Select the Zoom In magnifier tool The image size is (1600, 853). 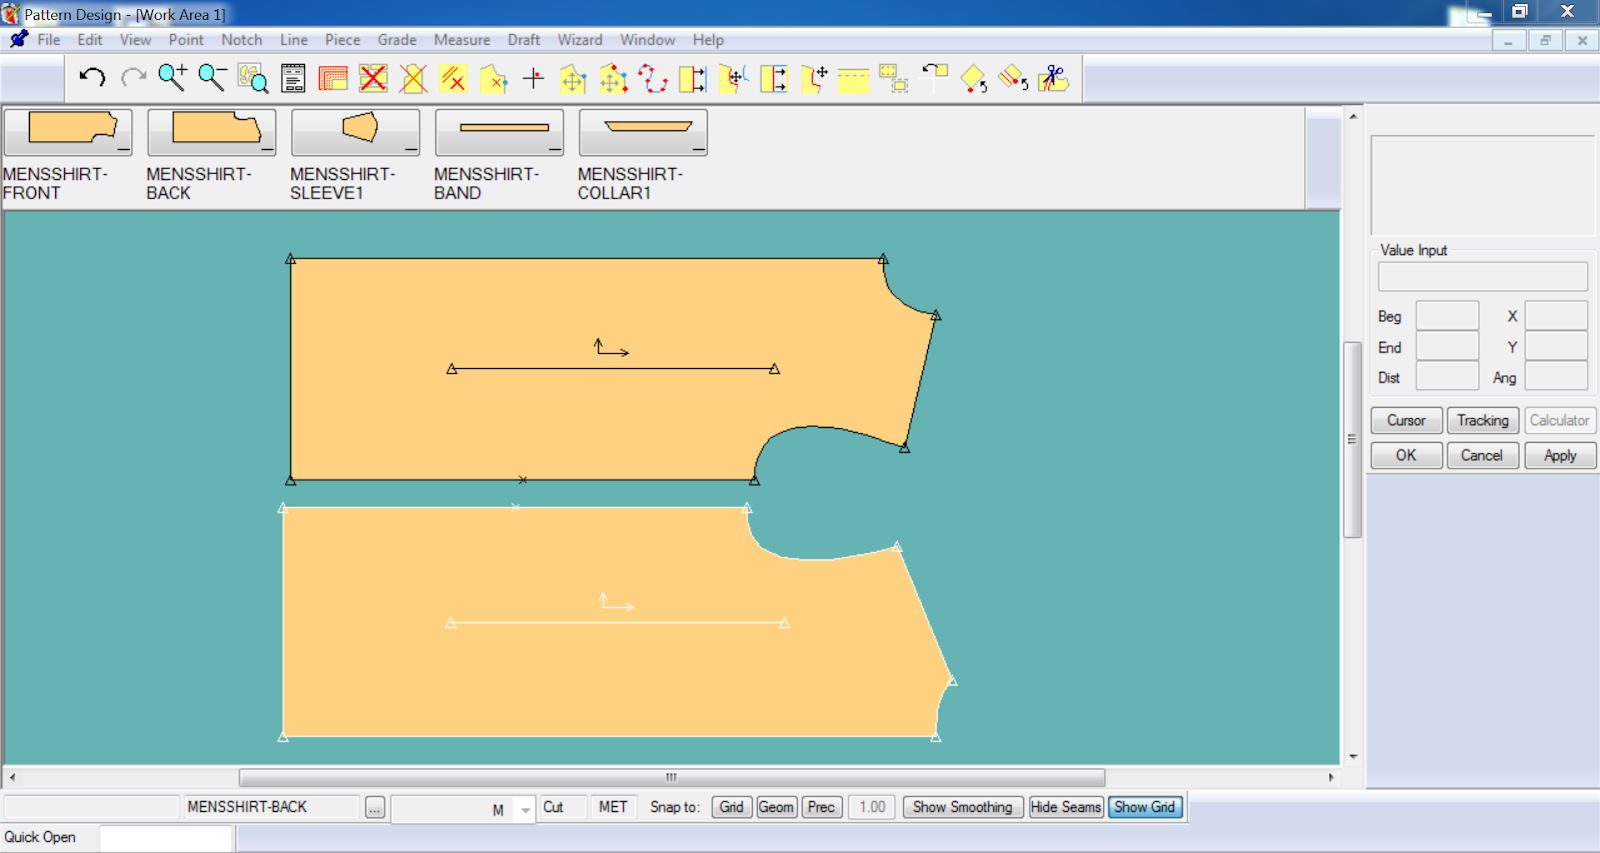tap(173, 78)
